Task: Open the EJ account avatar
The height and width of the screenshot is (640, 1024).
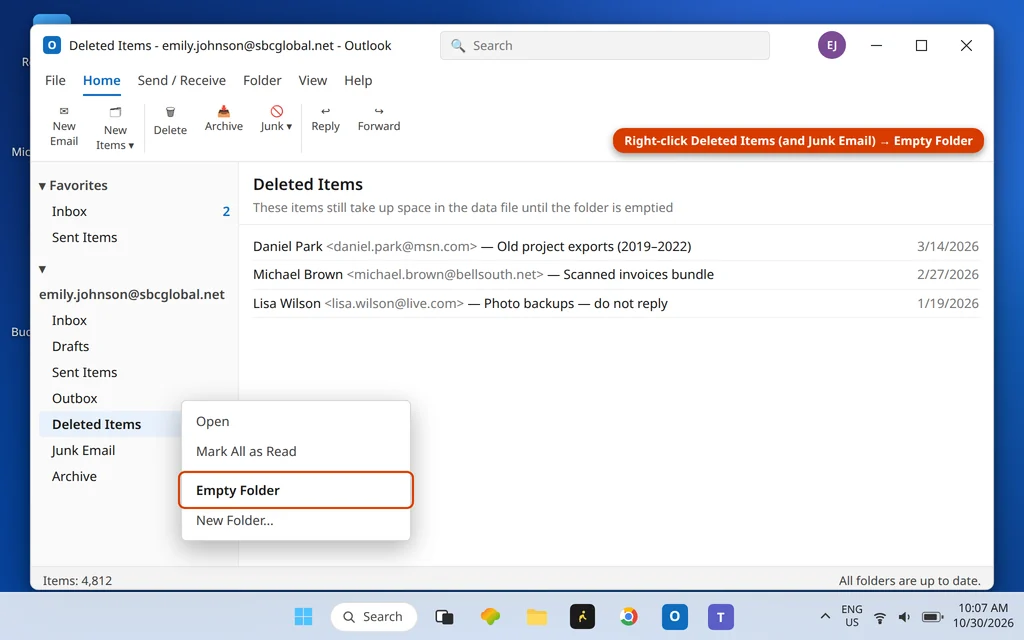Action: [x=831, y=45]
